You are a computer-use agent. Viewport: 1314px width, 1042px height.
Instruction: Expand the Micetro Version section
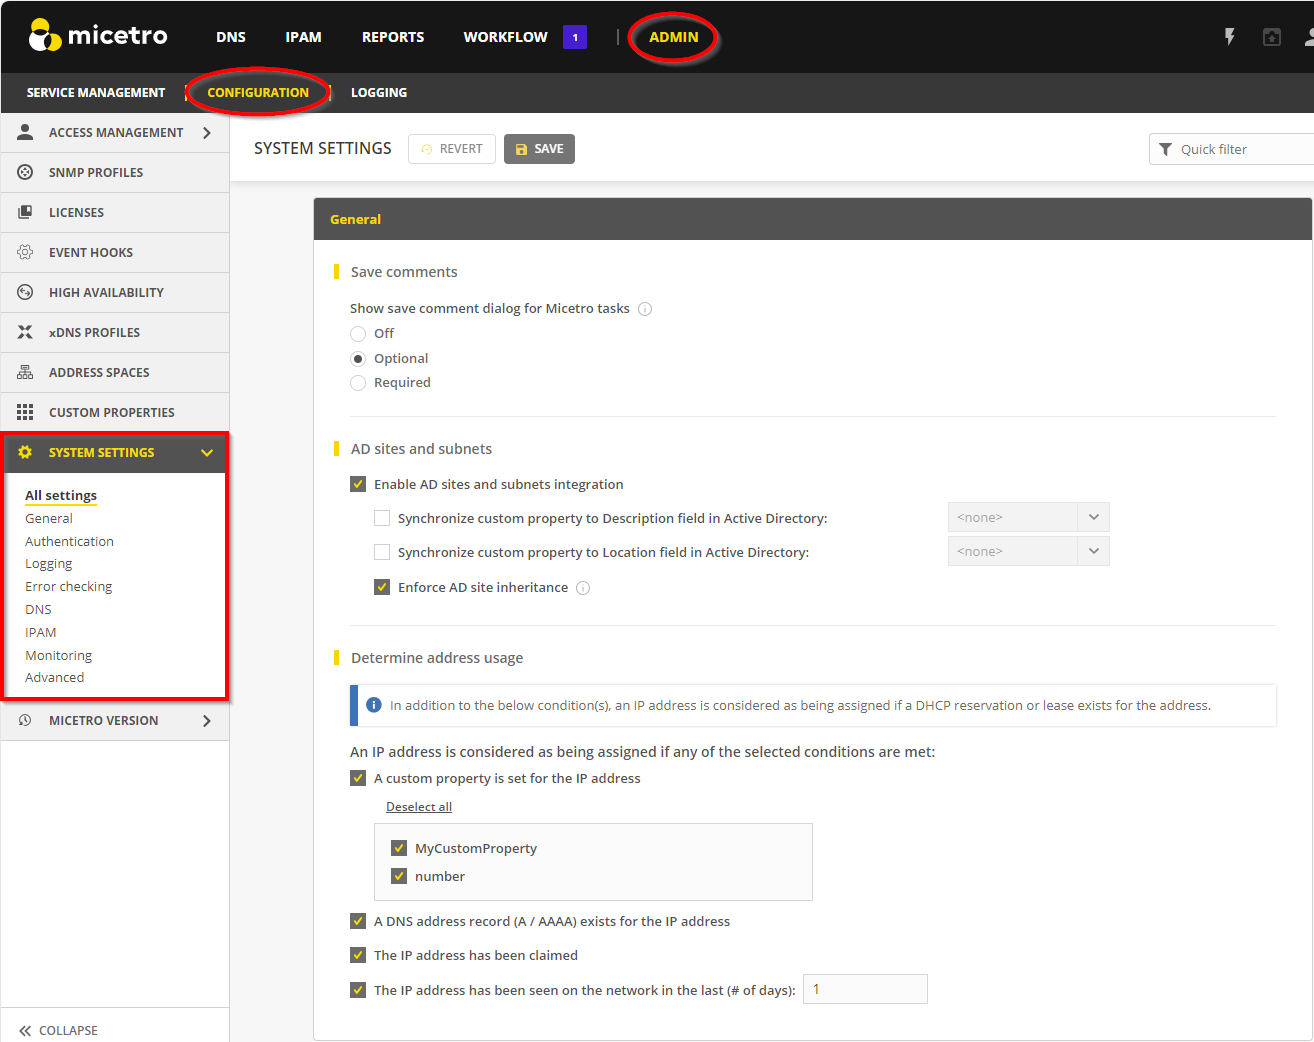pyautogui.click(x=207, y=720)
